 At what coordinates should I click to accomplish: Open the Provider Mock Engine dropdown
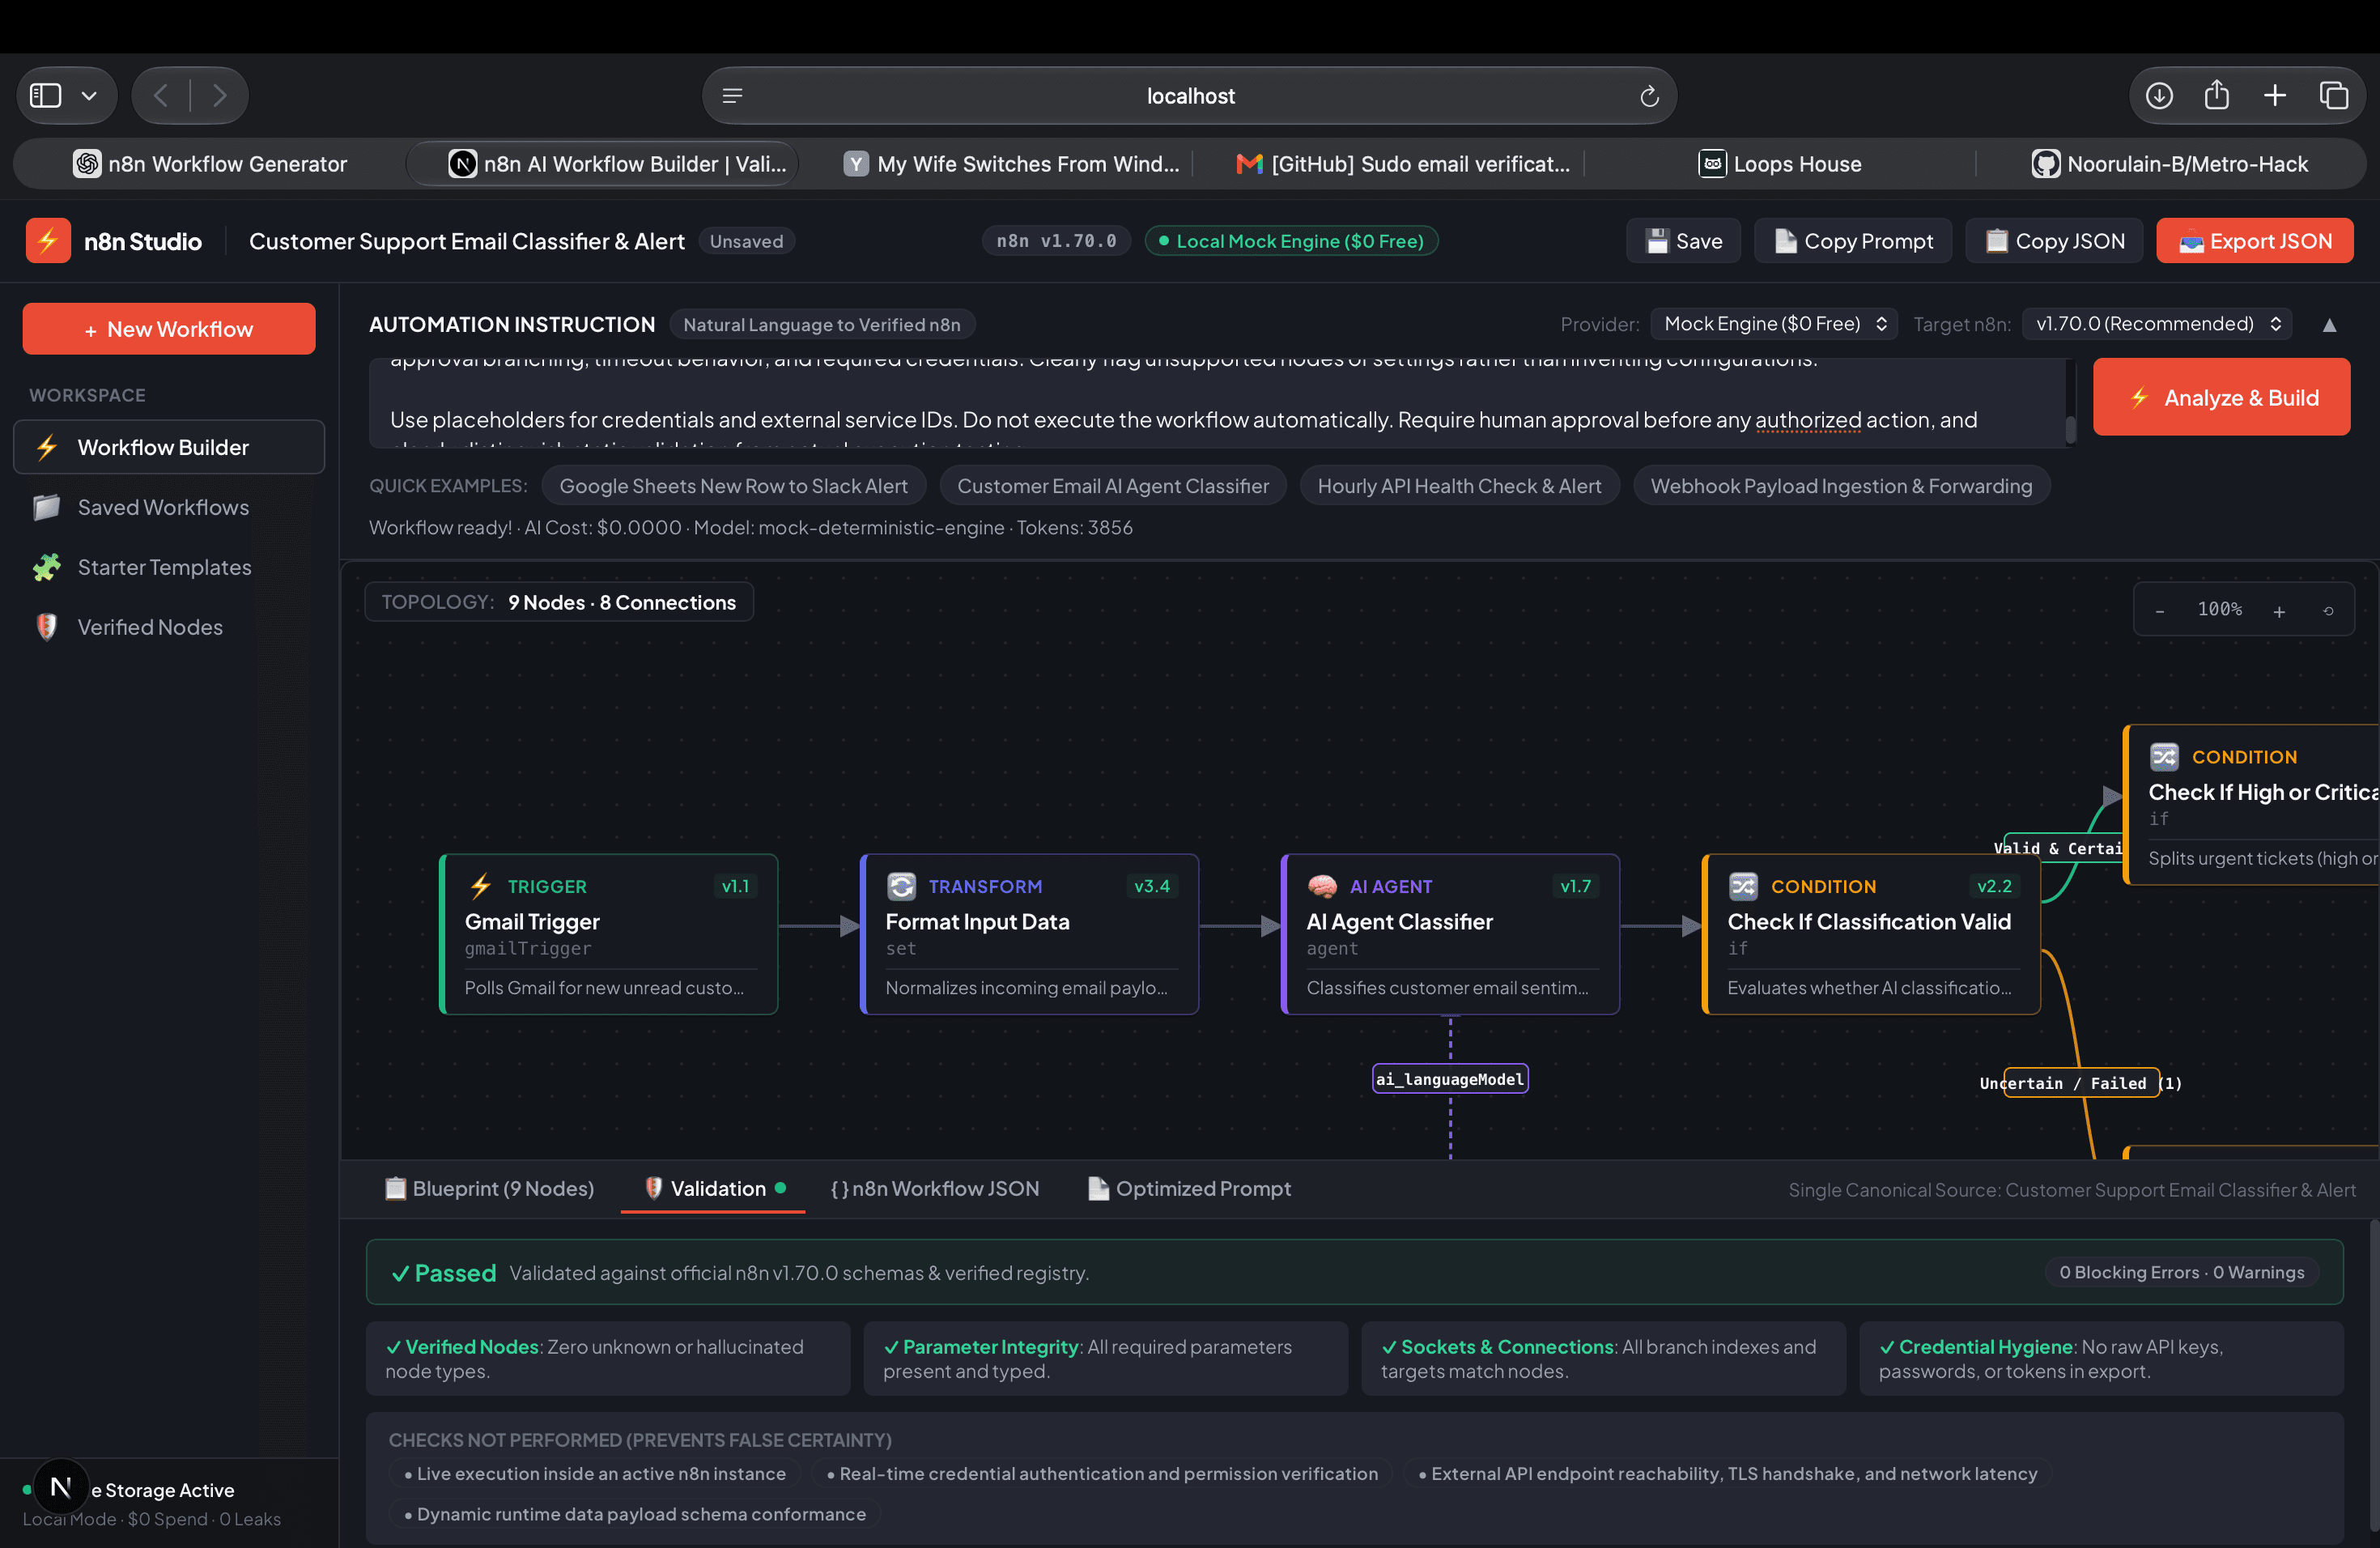[x=1774, y=324]
